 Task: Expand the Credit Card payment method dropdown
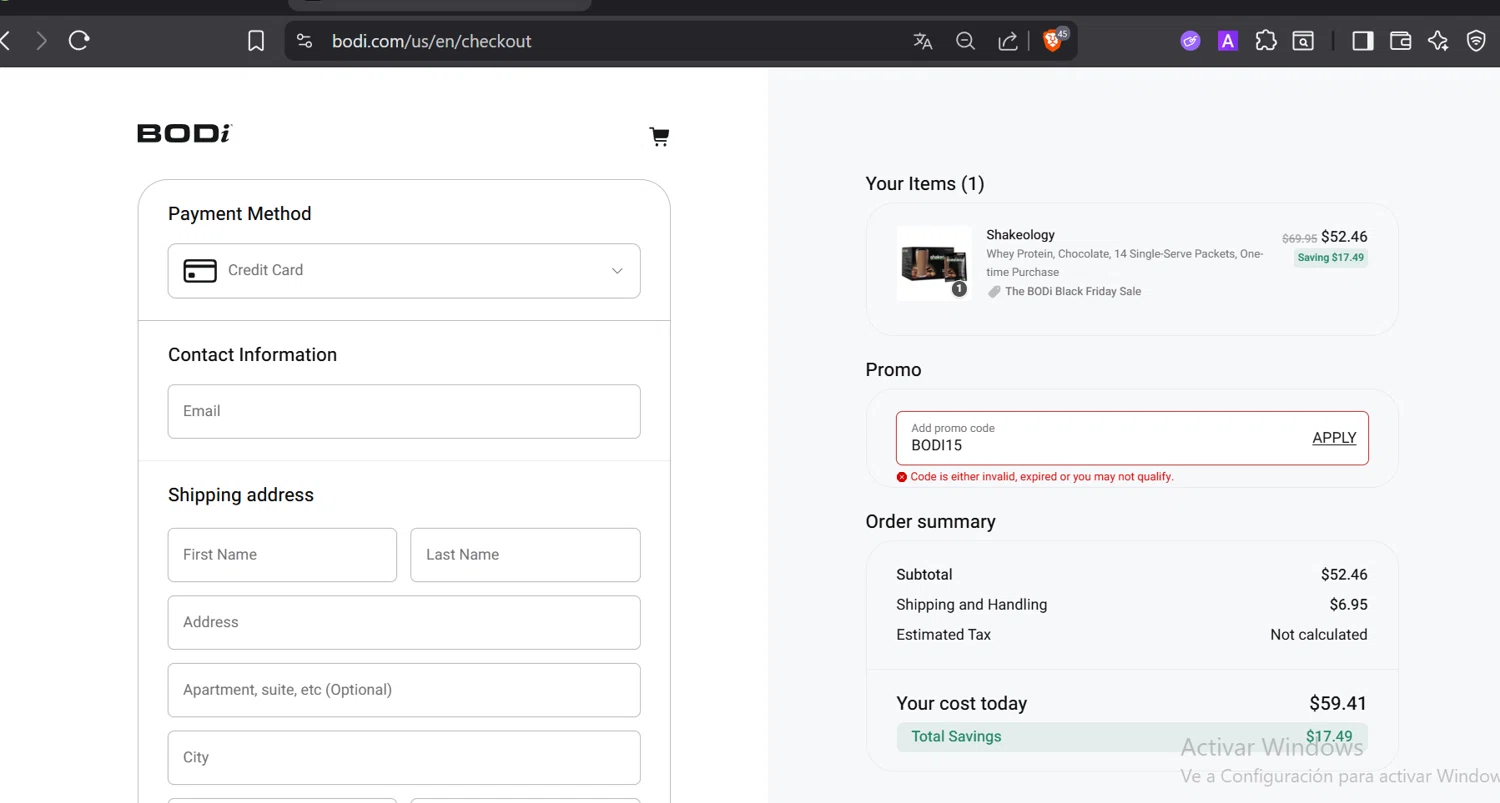click(x=404, y=271)
